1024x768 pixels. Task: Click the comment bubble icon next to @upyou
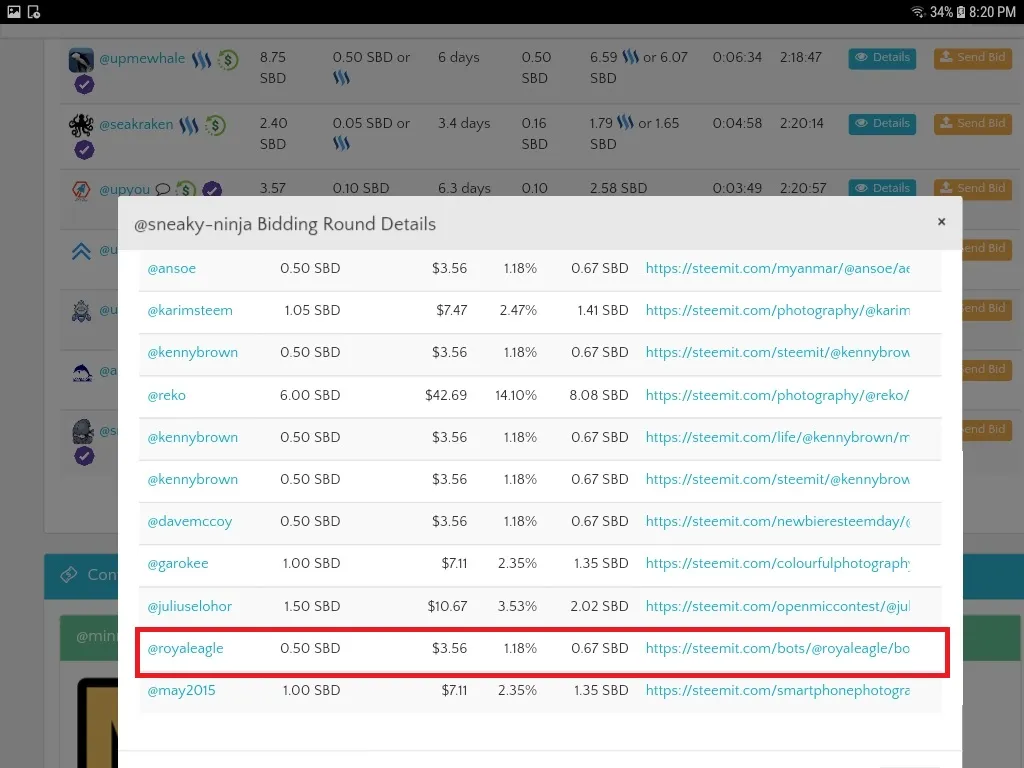pyautogui.click(x=163, y=189)
